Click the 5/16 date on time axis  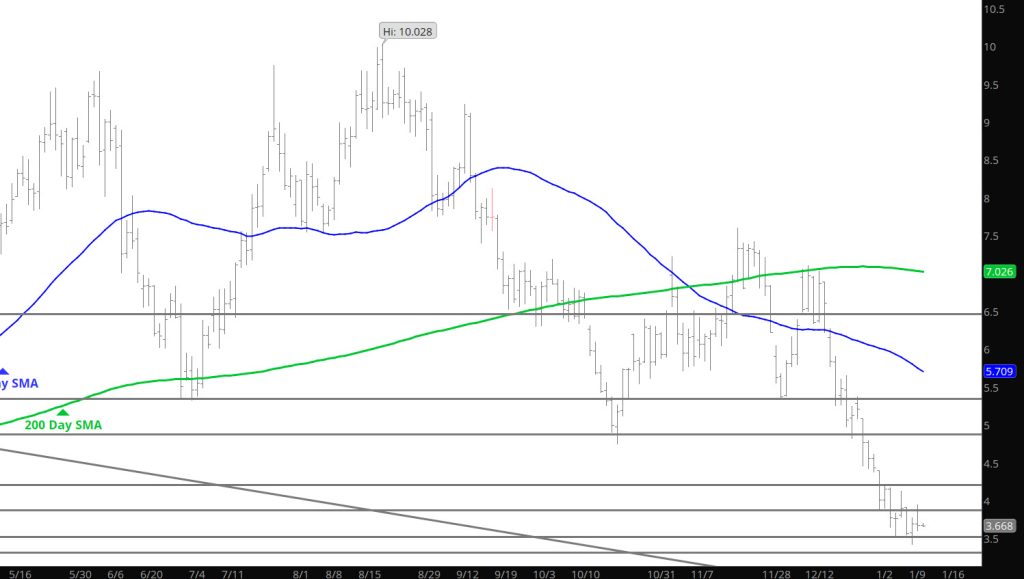[x=17, y=574]
